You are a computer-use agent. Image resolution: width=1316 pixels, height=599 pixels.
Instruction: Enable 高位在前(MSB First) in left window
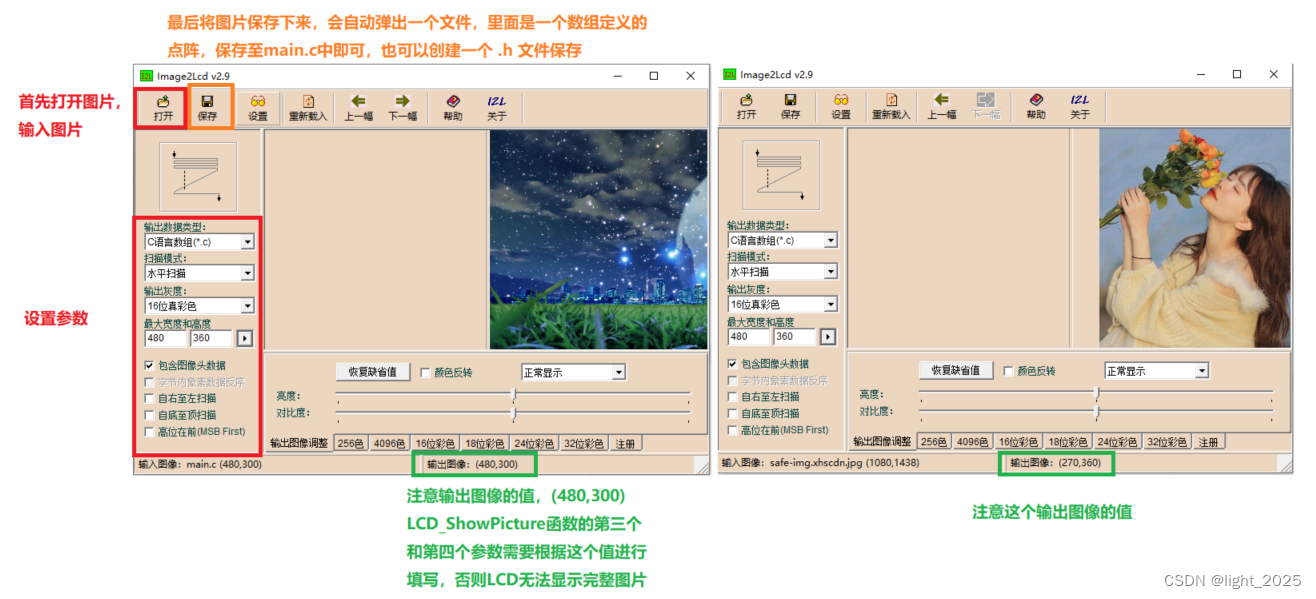pos(149,431)
